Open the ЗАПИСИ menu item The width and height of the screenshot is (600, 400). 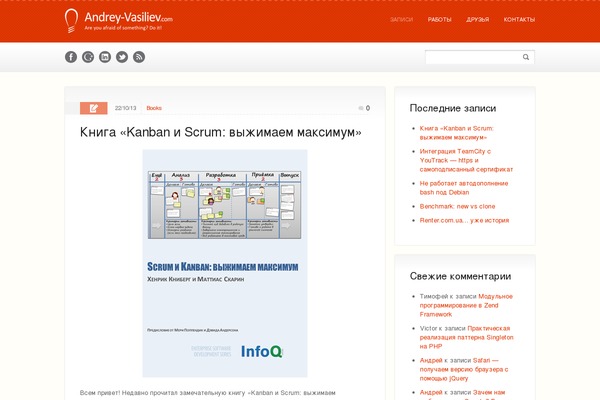click(401, 20)
